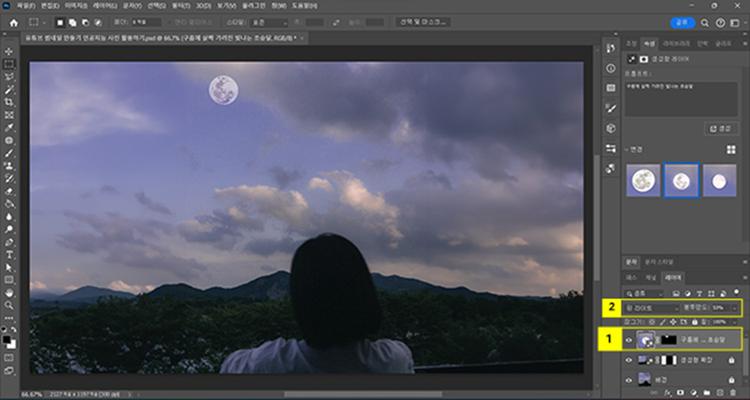Hide the generative expand layer
750x400 pixels.
pos(629,360)
